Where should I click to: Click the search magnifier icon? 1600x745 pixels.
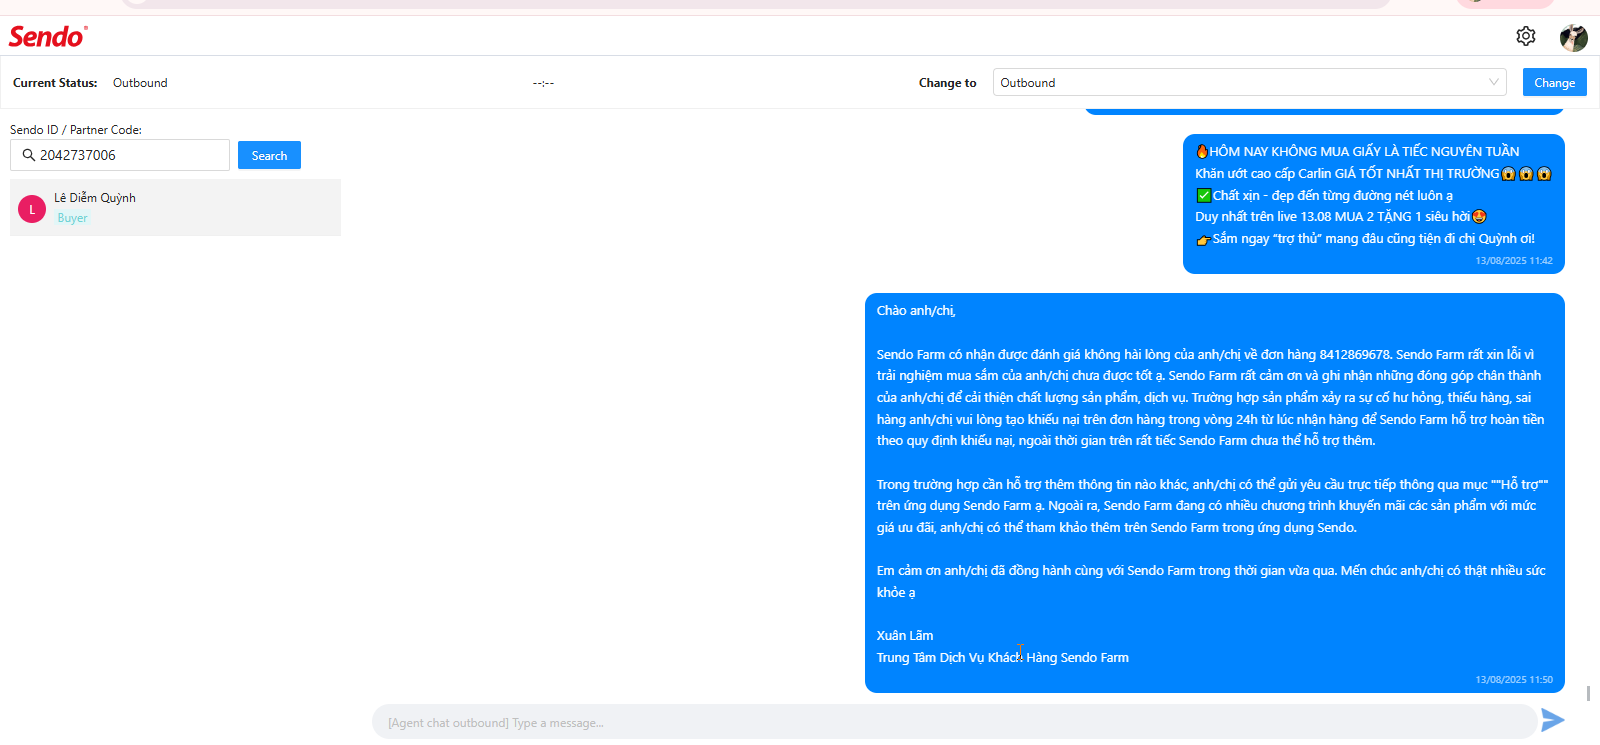[x=29, y=155]
